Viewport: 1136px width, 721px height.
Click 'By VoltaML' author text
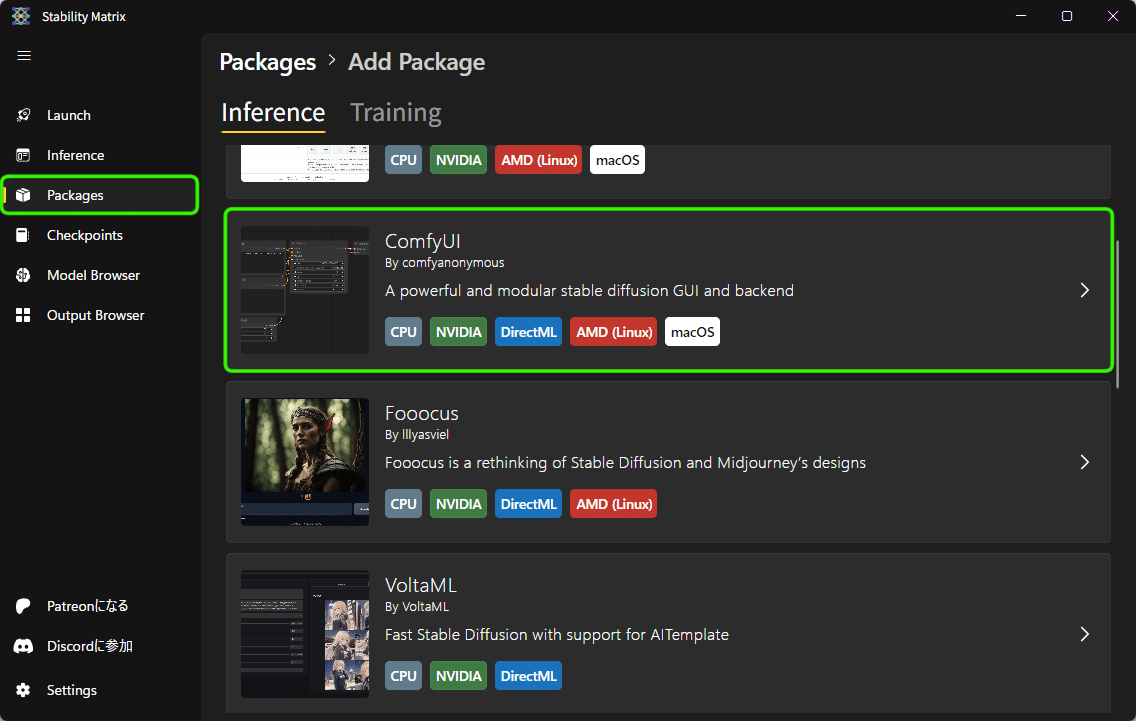pos(417,607)
